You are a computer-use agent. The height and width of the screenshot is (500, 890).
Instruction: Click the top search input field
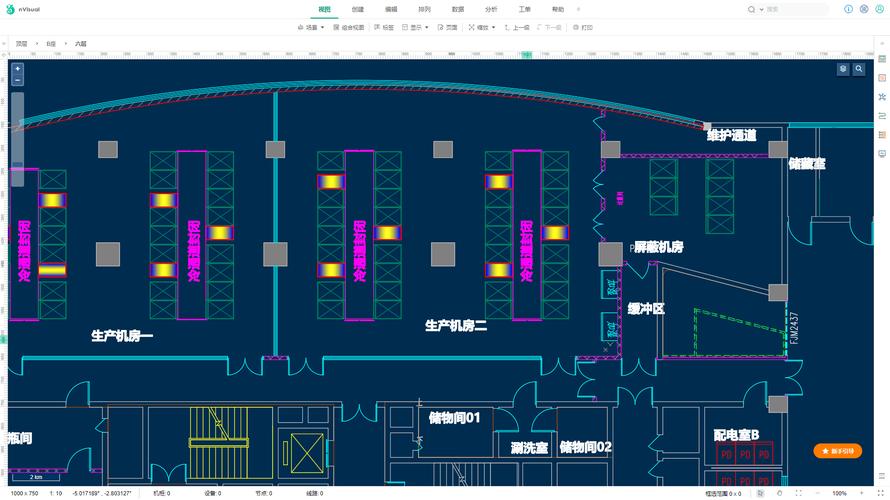click(x=796, y=10)
